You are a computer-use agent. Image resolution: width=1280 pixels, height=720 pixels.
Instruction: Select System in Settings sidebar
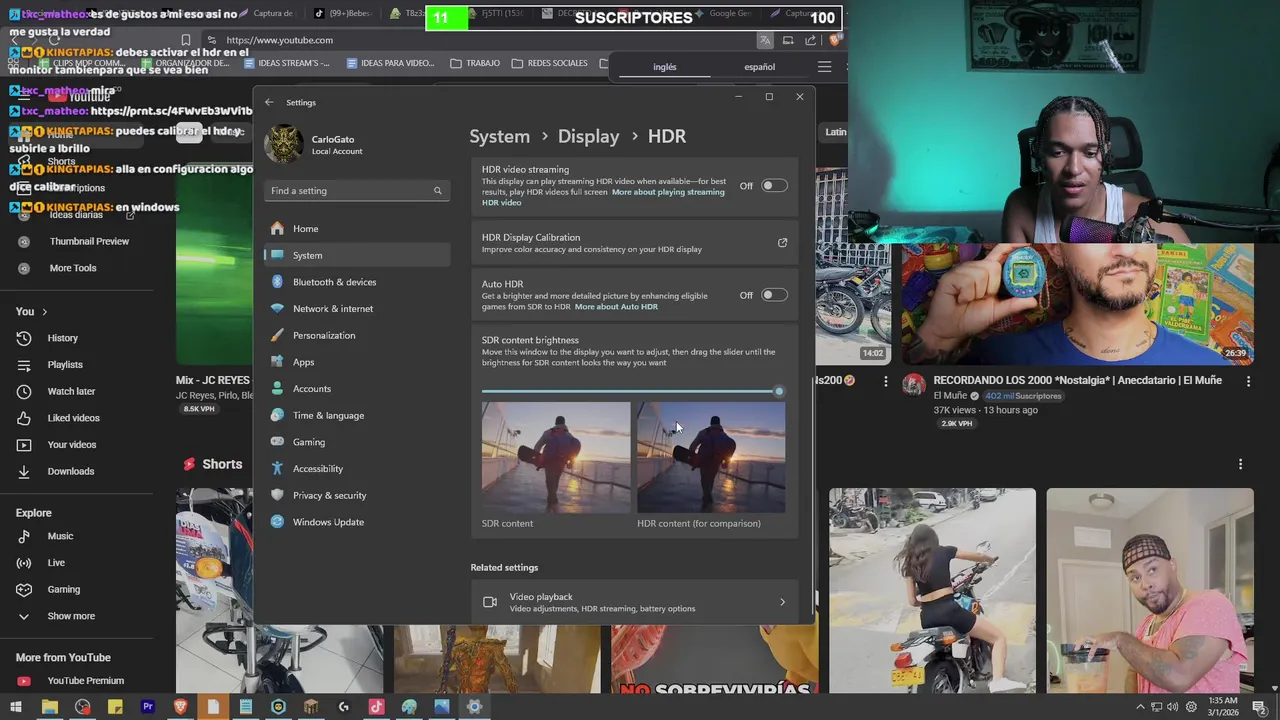point(357,255)
